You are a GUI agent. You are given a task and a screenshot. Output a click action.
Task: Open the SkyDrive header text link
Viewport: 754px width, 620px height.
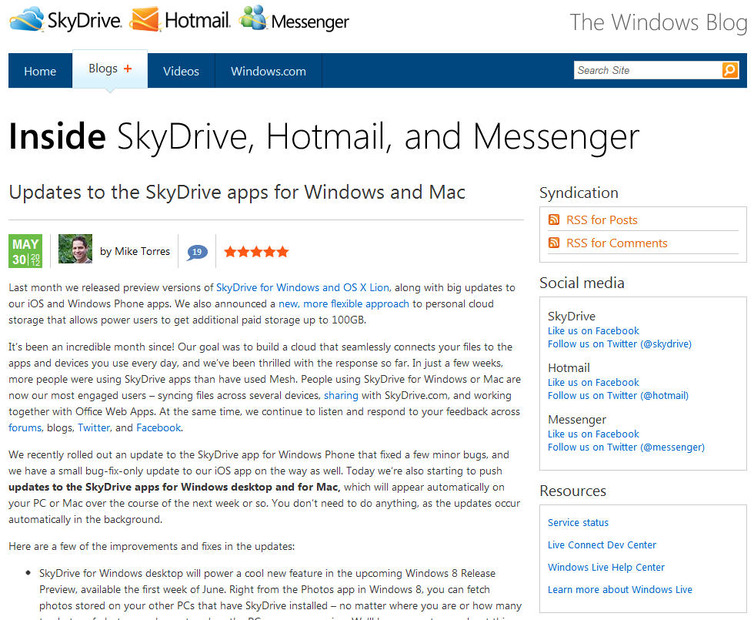point(84,21)
